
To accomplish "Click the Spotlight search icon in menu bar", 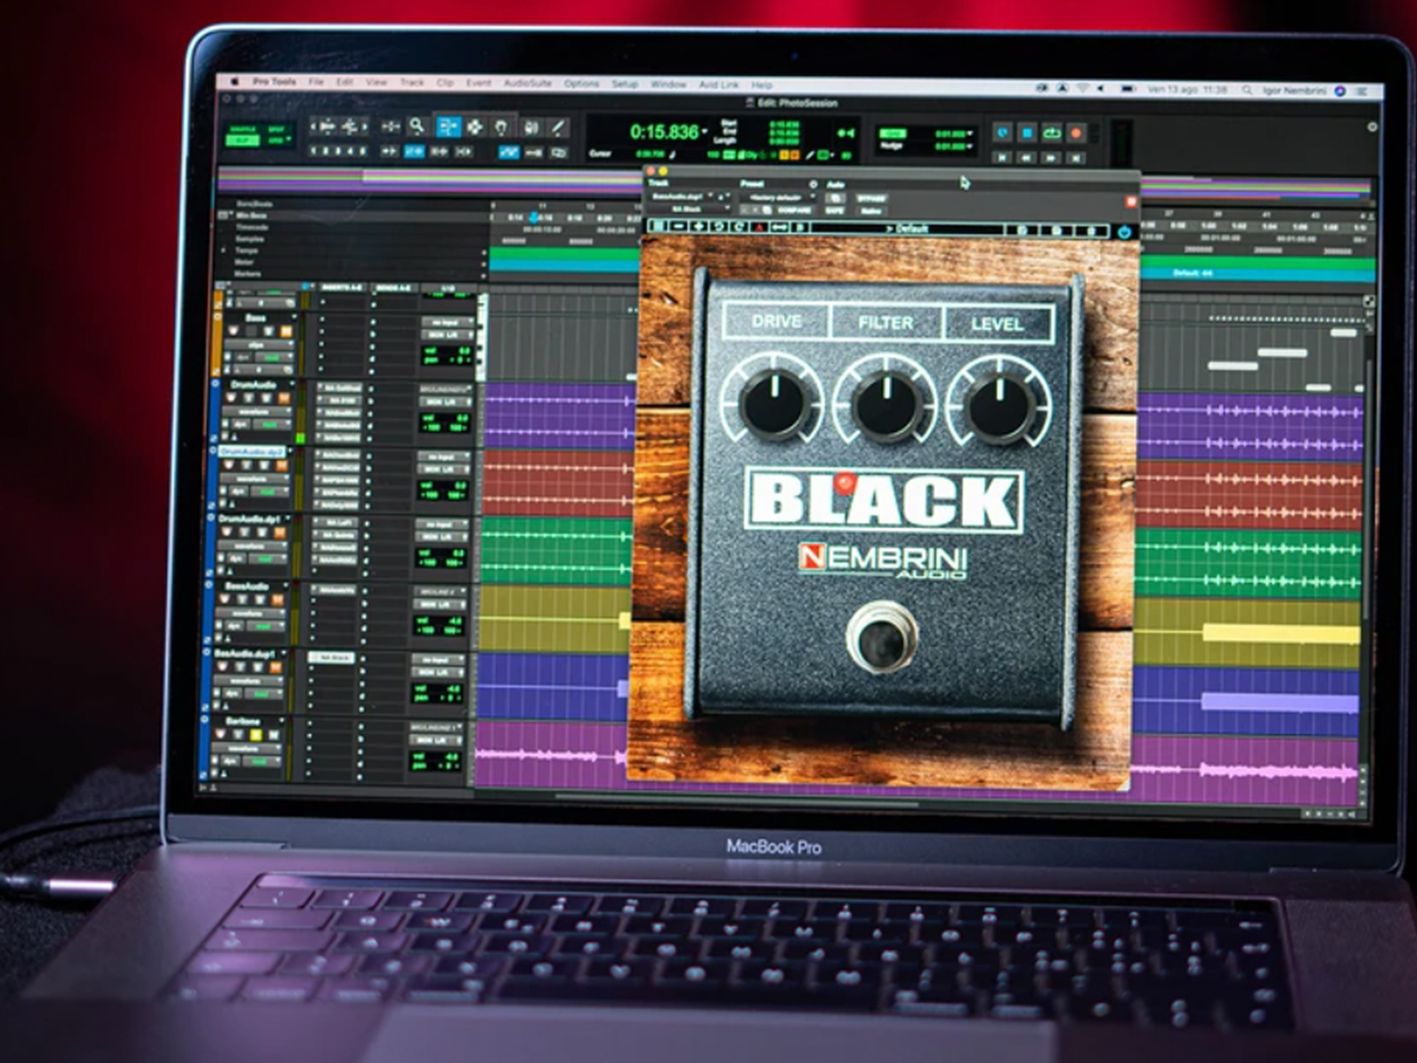I will [x=1247, y=90].
